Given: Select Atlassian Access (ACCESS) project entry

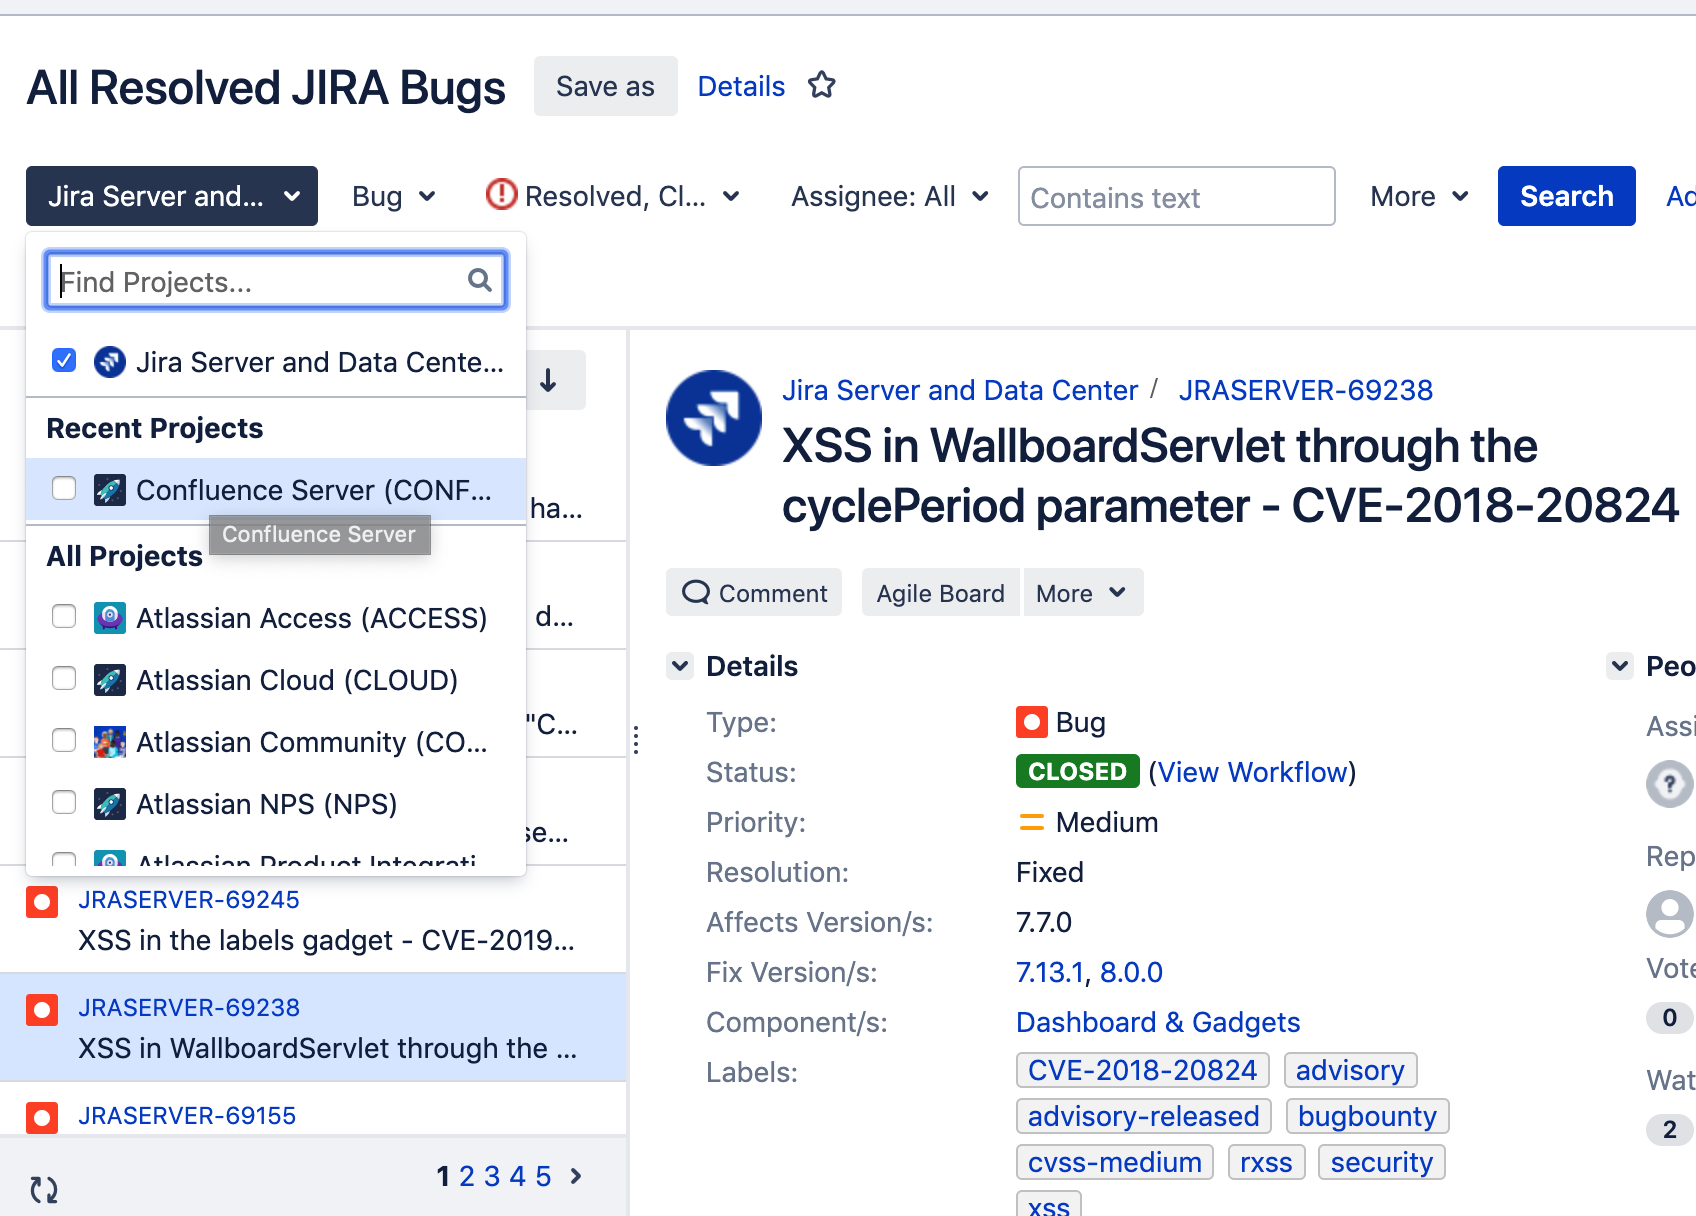Looking at the screenshot, I should 276,618.
